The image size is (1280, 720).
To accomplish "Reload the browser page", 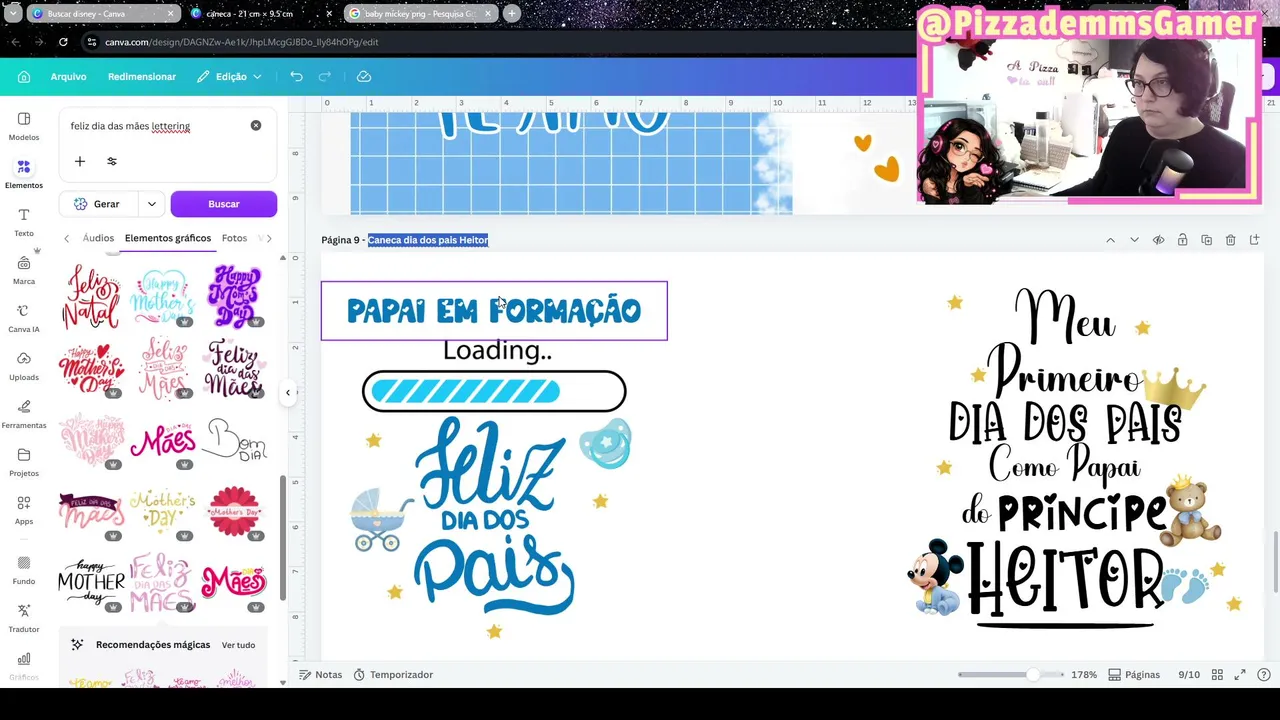I will pyautogui.click(x=63, y=42).
